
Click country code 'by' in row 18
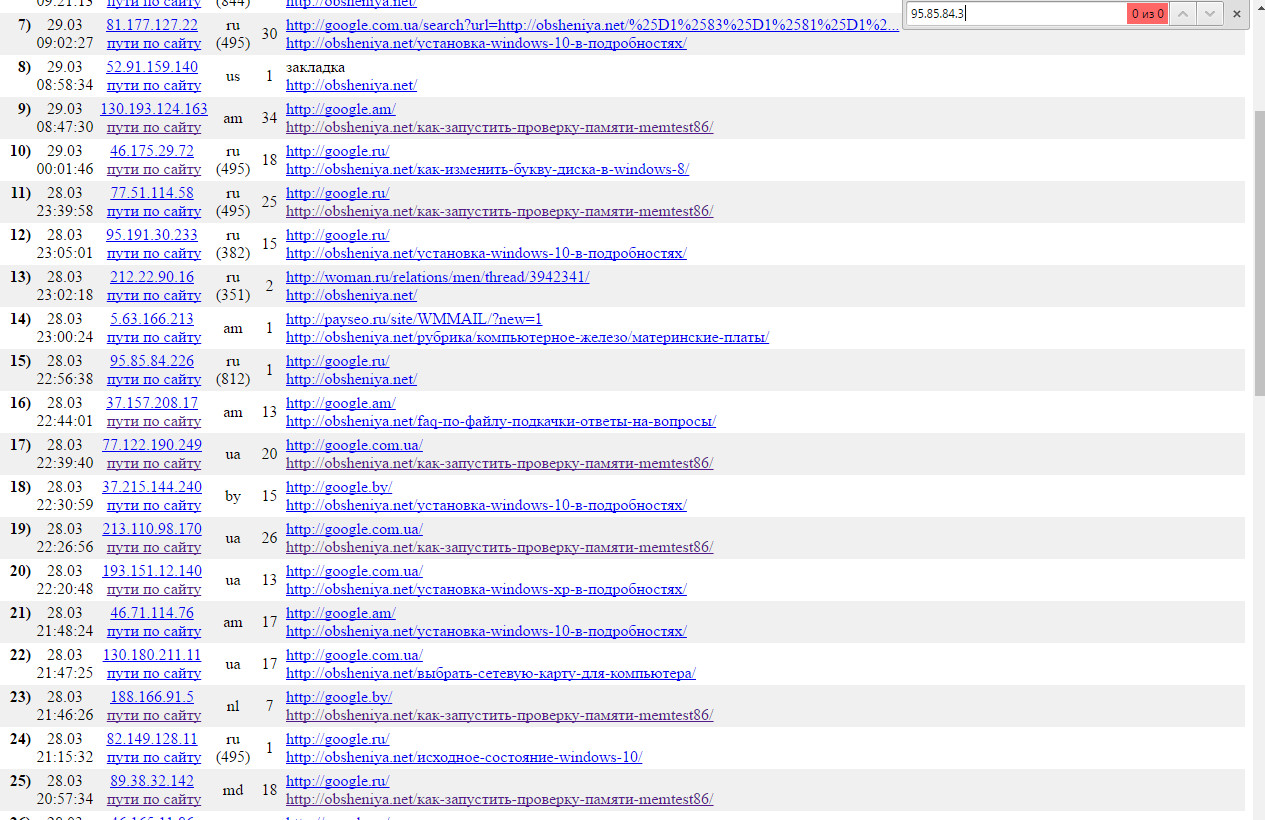233,496
